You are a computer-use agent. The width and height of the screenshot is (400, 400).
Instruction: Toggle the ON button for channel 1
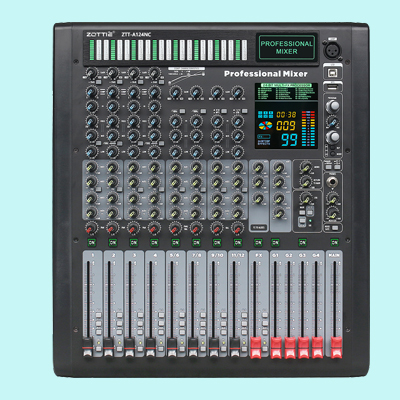(92, 242)
